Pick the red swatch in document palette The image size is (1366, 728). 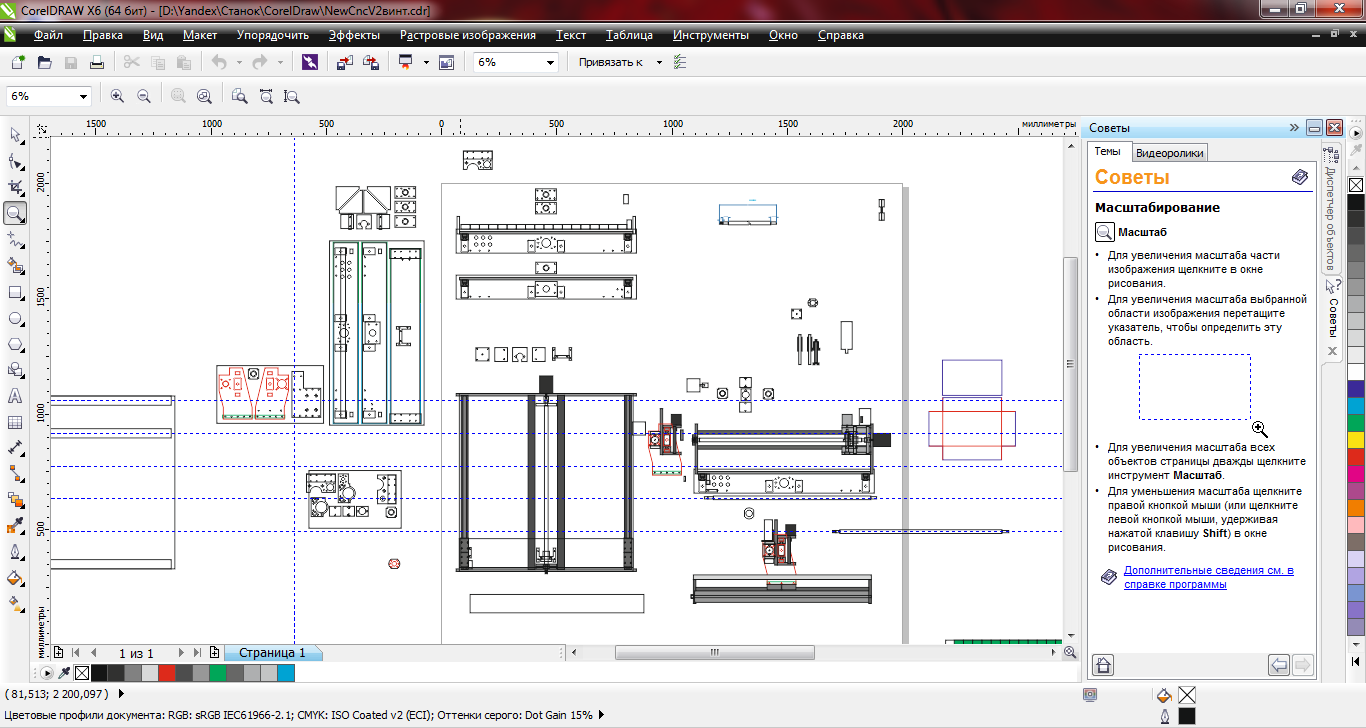pyautogui.click(x=167, y=673)
